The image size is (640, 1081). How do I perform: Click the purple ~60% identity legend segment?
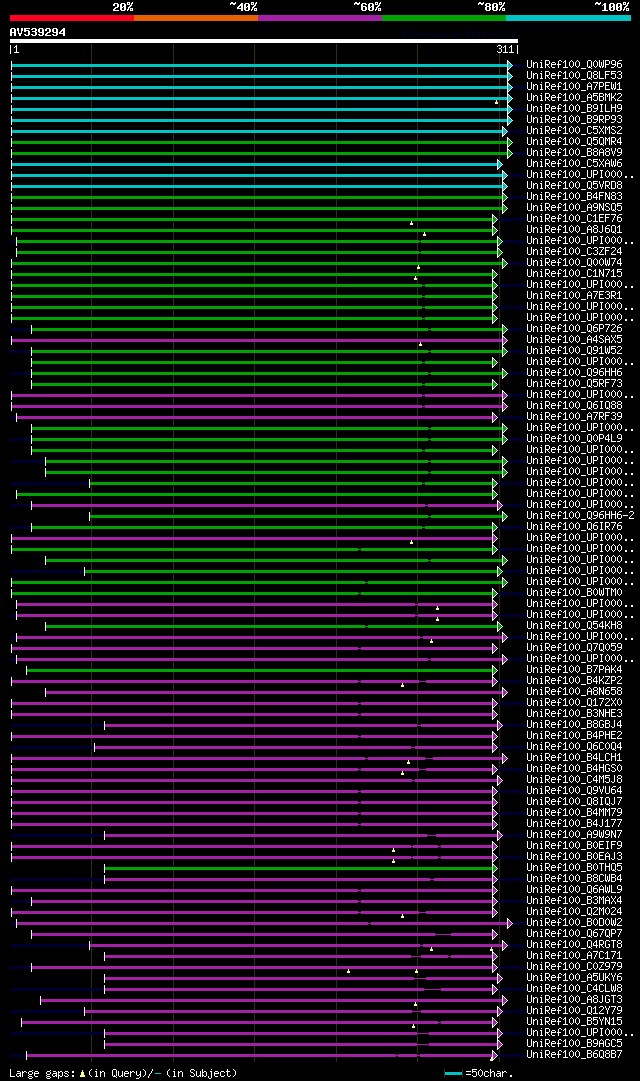pos(320,18)
